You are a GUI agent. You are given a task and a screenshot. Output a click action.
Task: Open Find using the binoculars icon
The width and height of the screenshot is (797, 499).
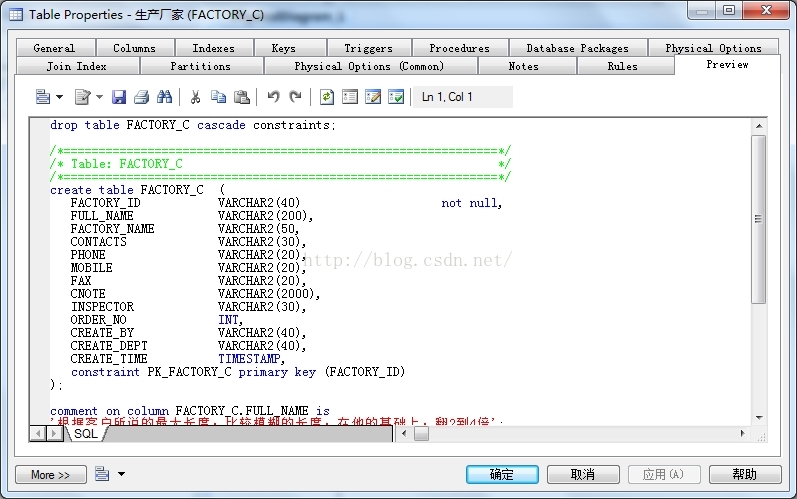click(x=164, y=97)
